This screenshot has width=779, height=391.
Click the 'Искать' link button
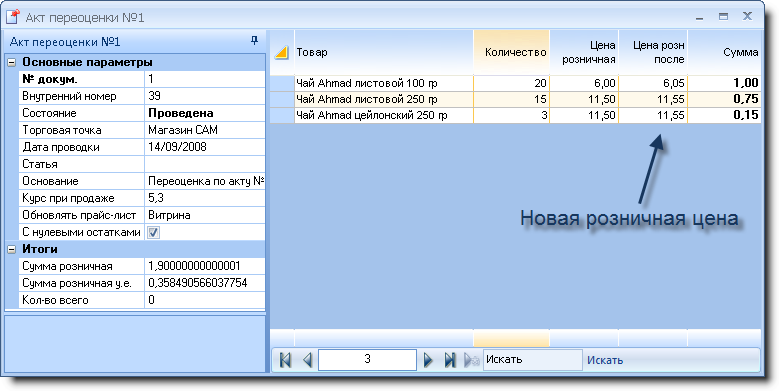coord(605,360)
